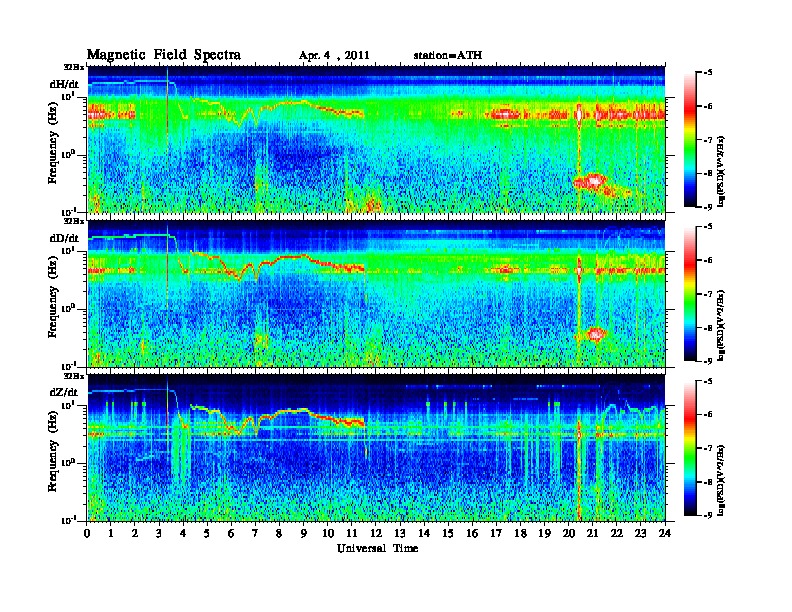Click the color bar beside dD/dt panel
Image resolution: width=792 pixels, height=612 pixels.
click(689, 294)
